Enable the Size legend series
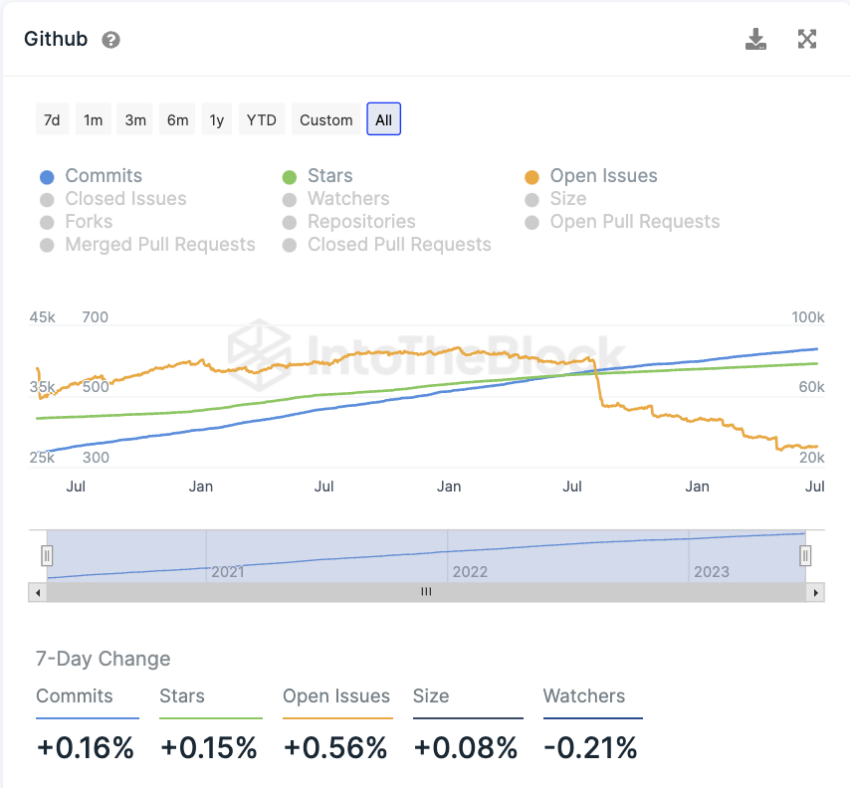 [x=556, y=199]
